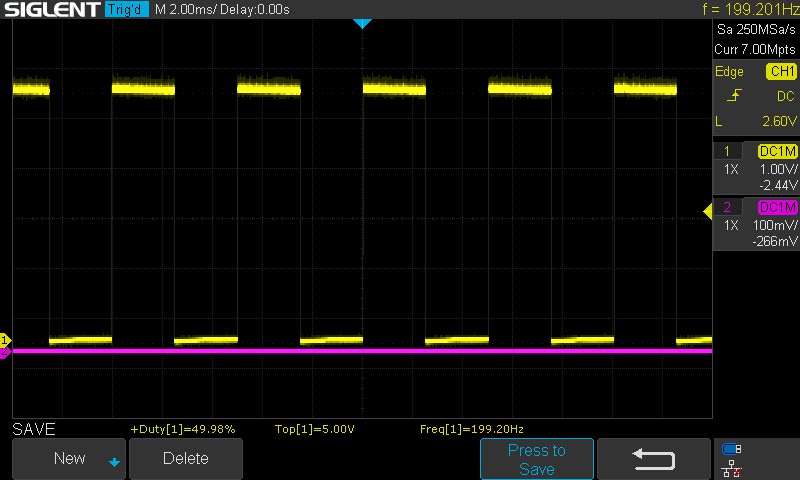Click the Top[1]=5.00V measurement
The image size is (800, 480).
click(x=314, y=429)
